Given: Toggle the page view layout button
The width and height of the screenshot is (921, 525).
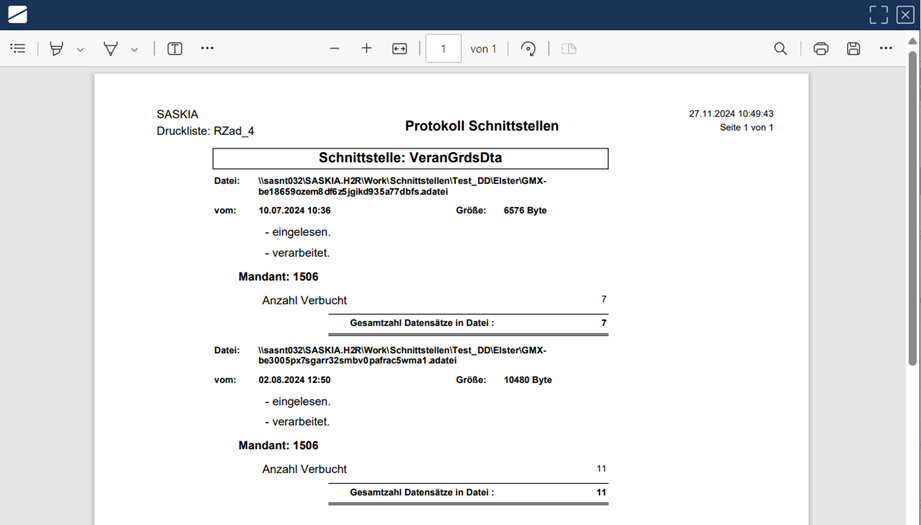Looking at the screenshot, I should [x=569, y=48].
